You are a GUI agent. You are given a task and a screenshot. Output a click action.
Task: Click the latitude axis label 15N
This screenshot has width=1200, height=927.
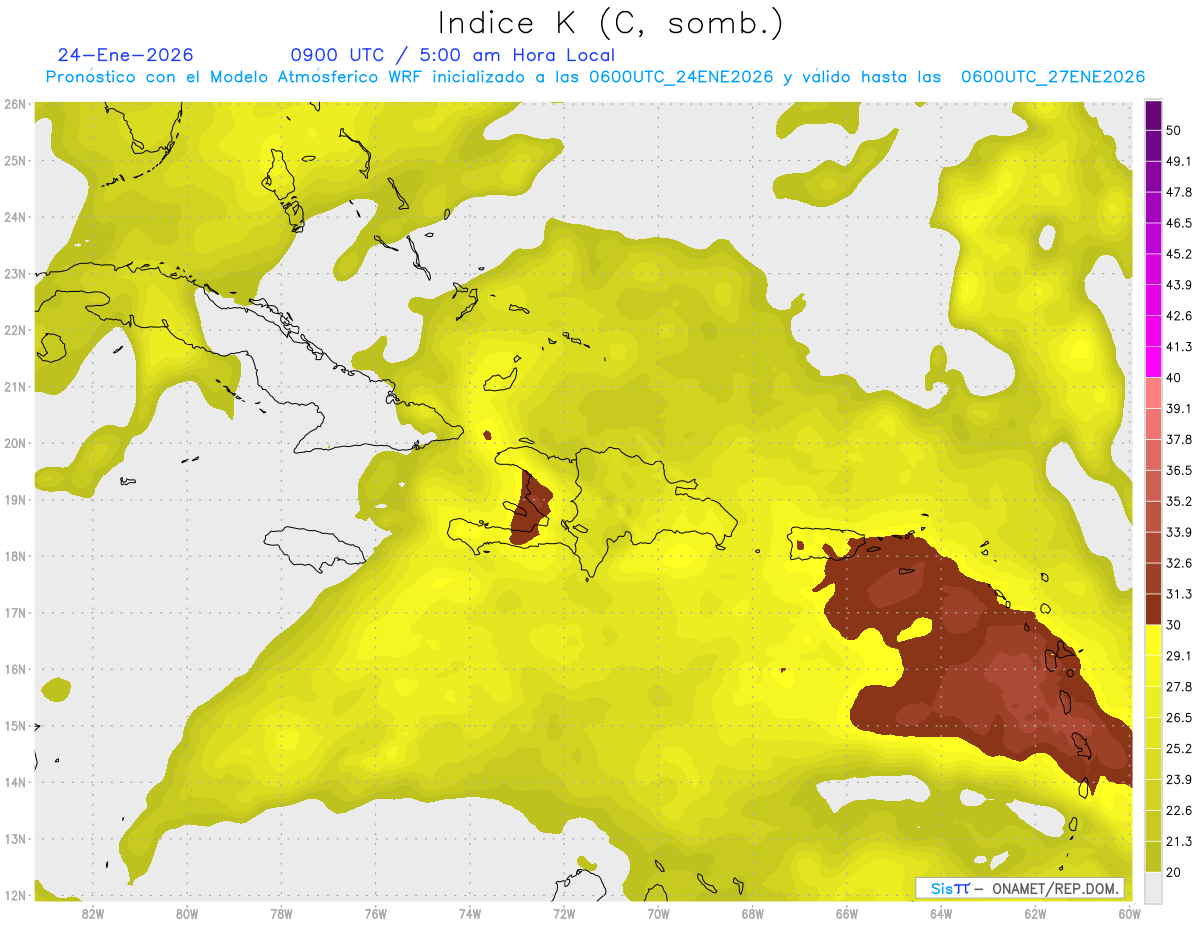pos(15,725)
